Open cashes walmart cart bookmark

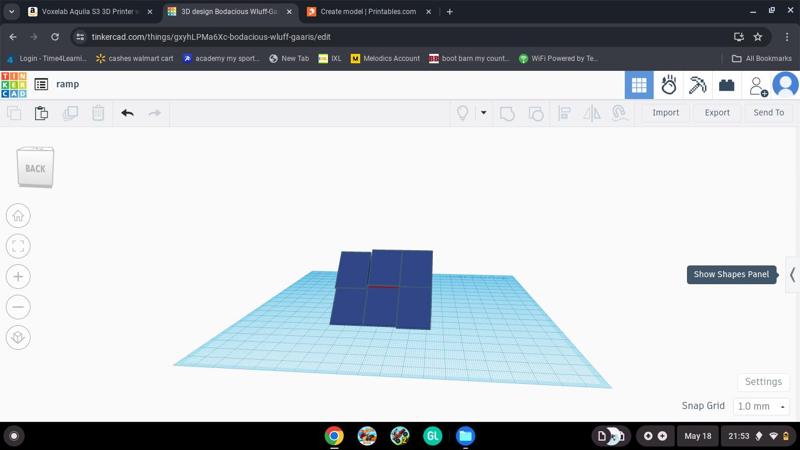[x=135, y=59]
